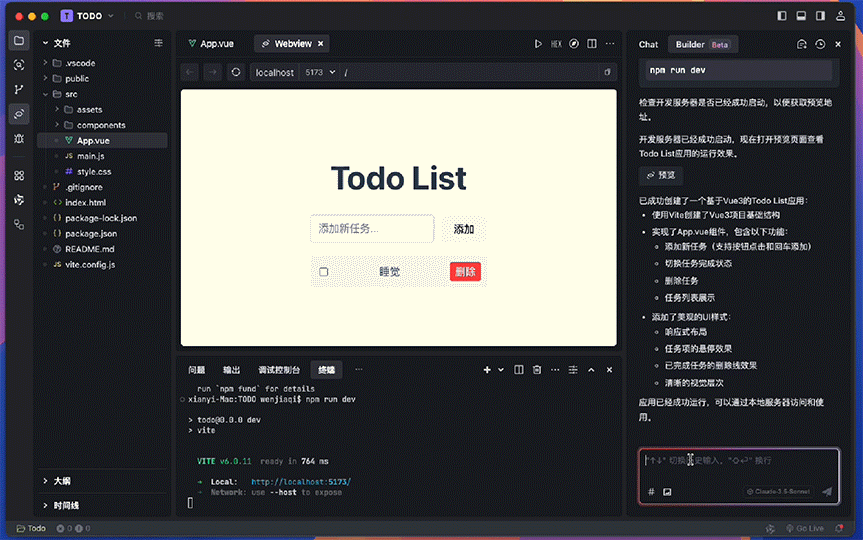
Task: Open the extensions sidebar icon
Action: [x=19, y=176]
